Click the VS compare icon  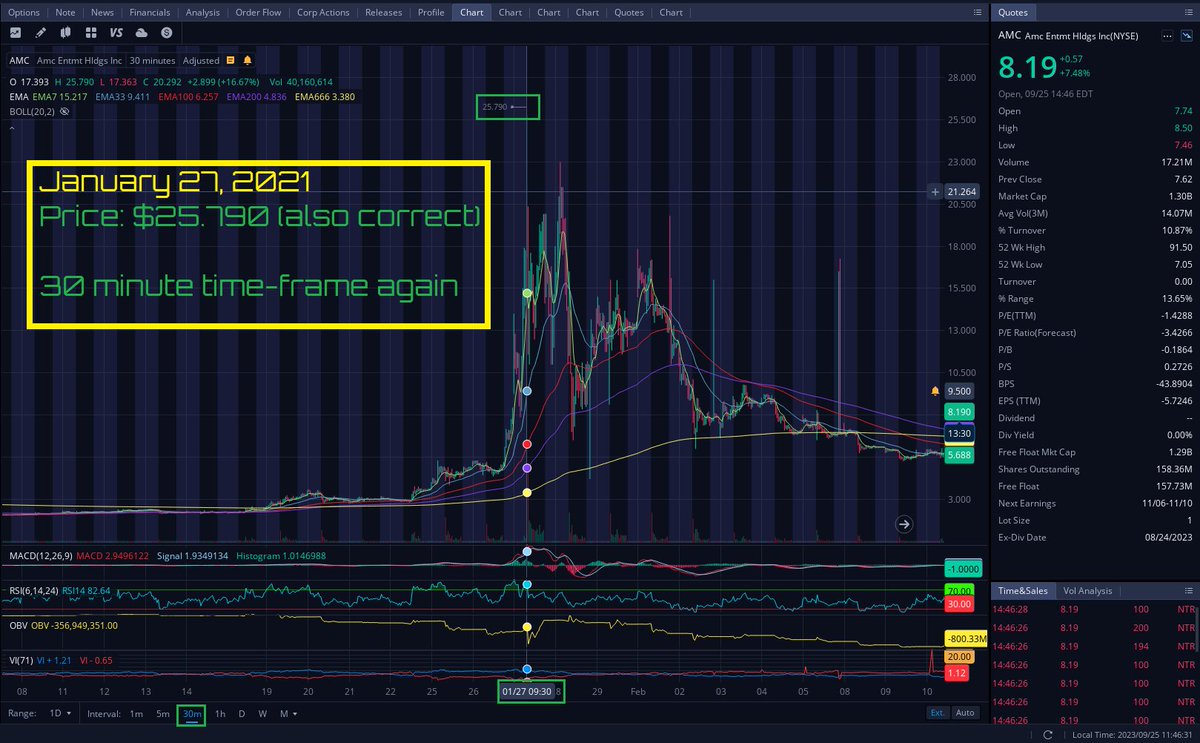point(116,33)
